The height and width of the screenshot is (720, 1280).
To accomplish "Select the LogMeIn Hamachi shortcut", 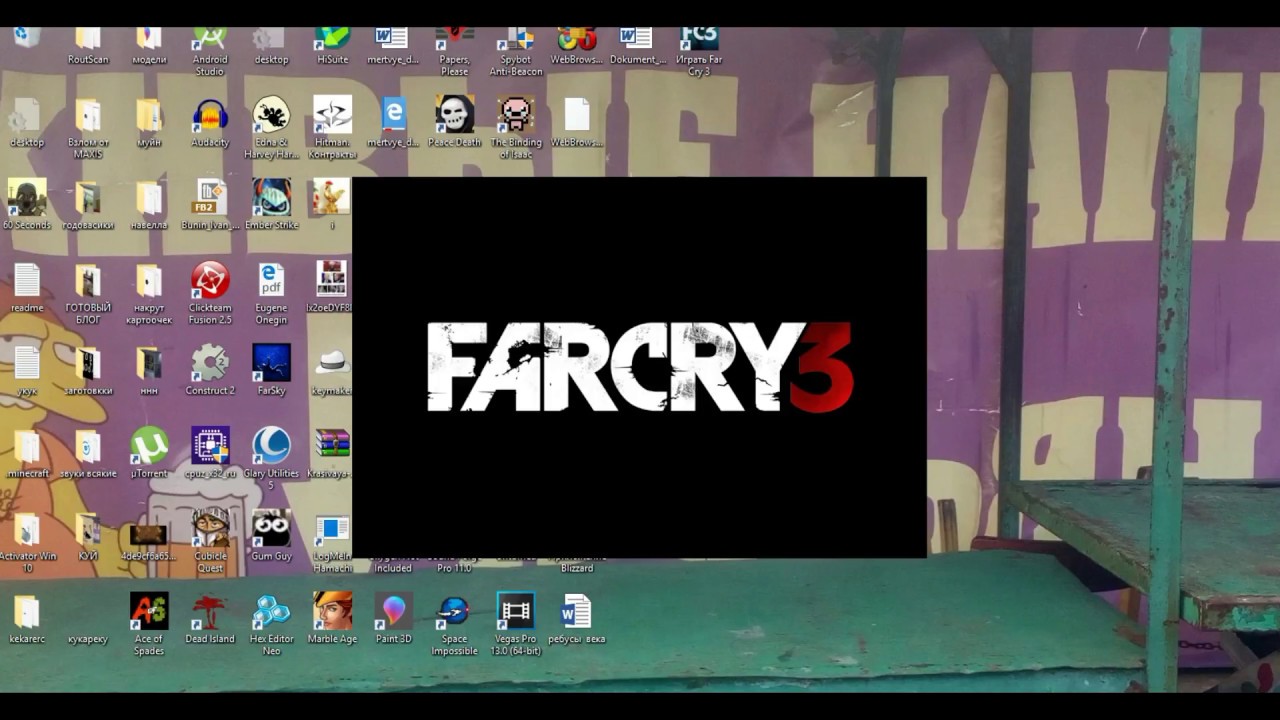I will 332,542.
